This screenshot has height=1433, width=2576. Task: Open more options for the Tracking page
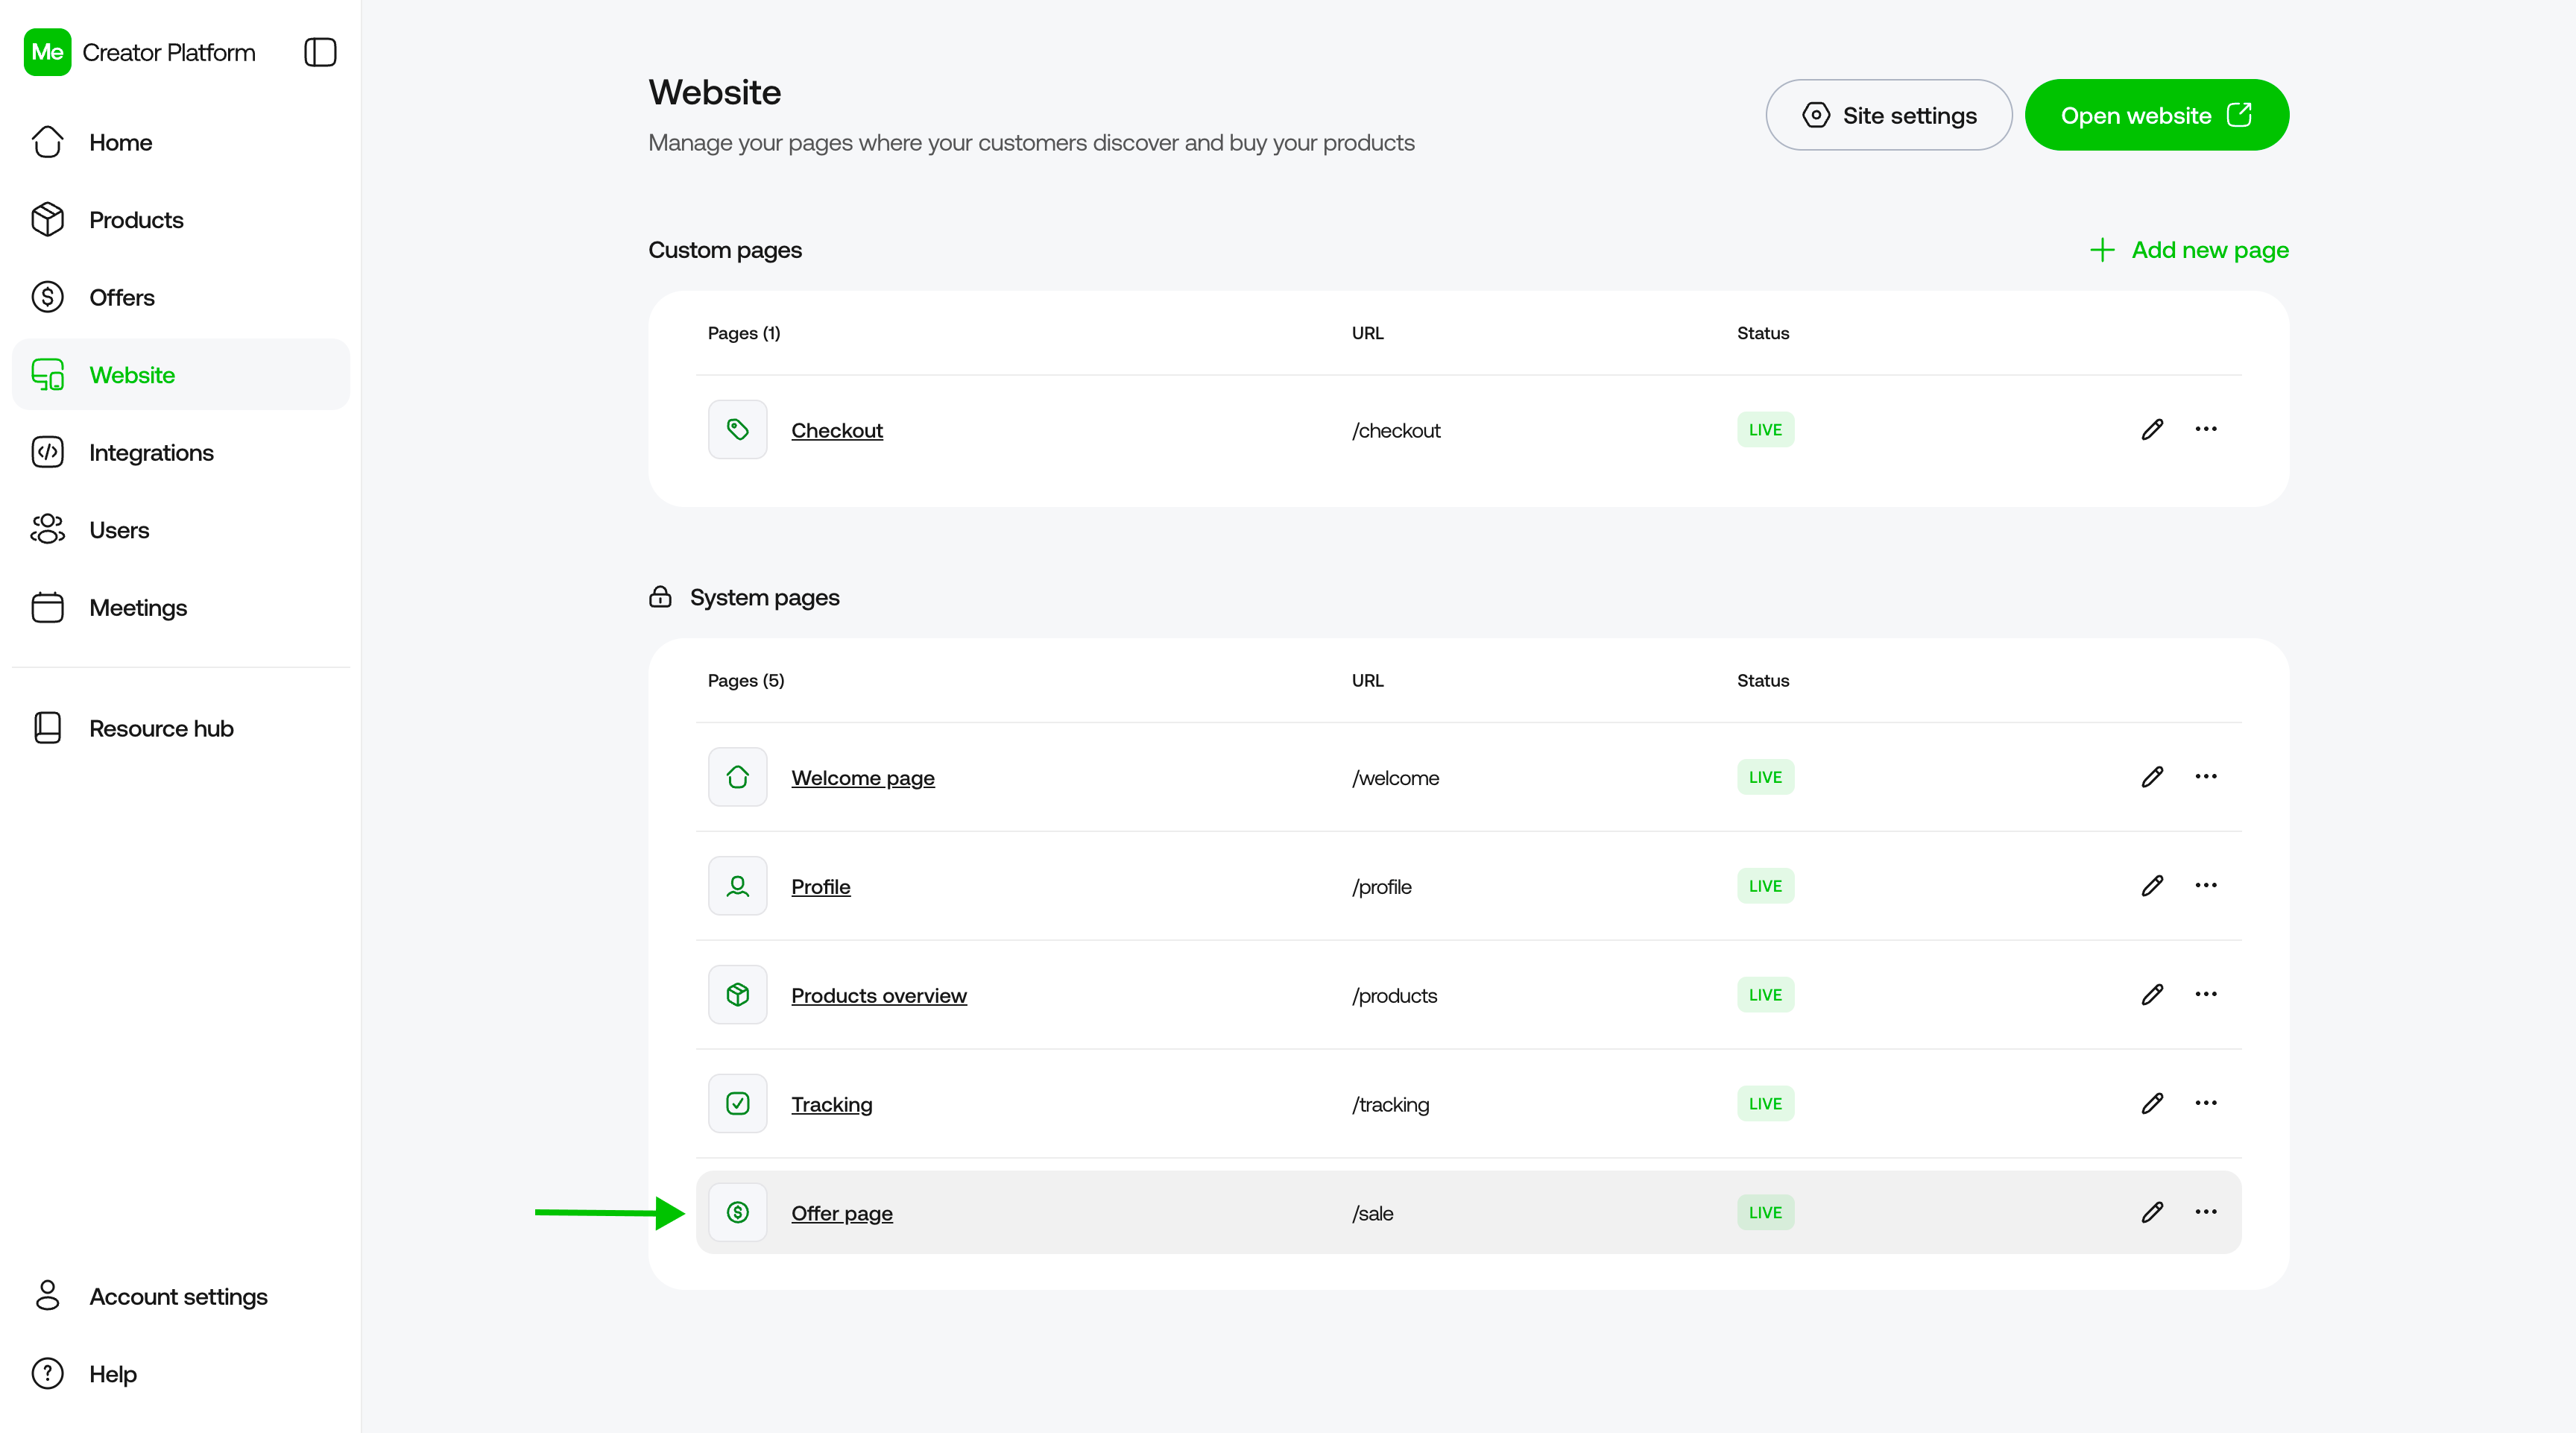pyautogui.click(x=2206, y=1103)
